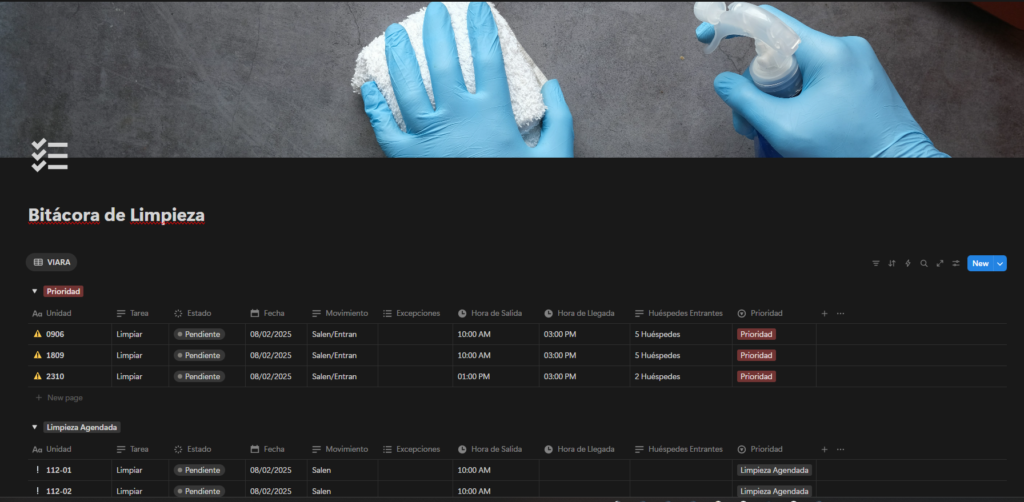
Task: Click Movimiento column header in Prioridad group
Action: point(342,313)
